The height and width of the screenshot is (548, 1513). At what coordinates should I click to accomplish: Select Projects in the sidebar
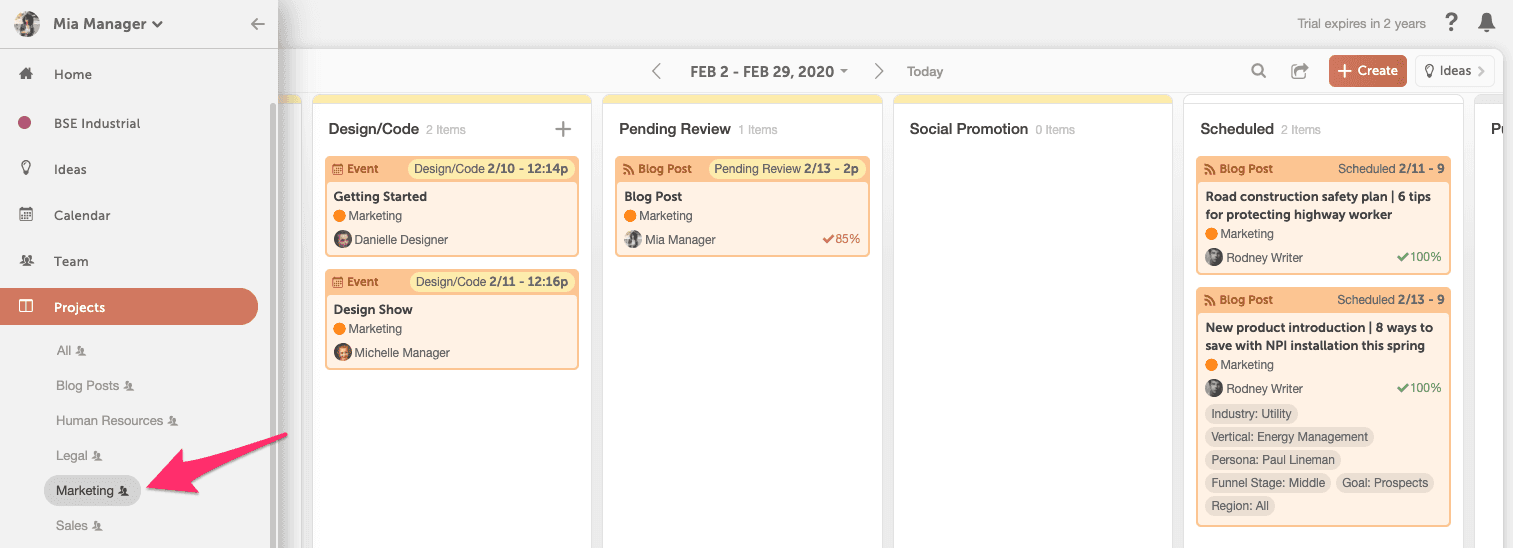tap(129, 307)
